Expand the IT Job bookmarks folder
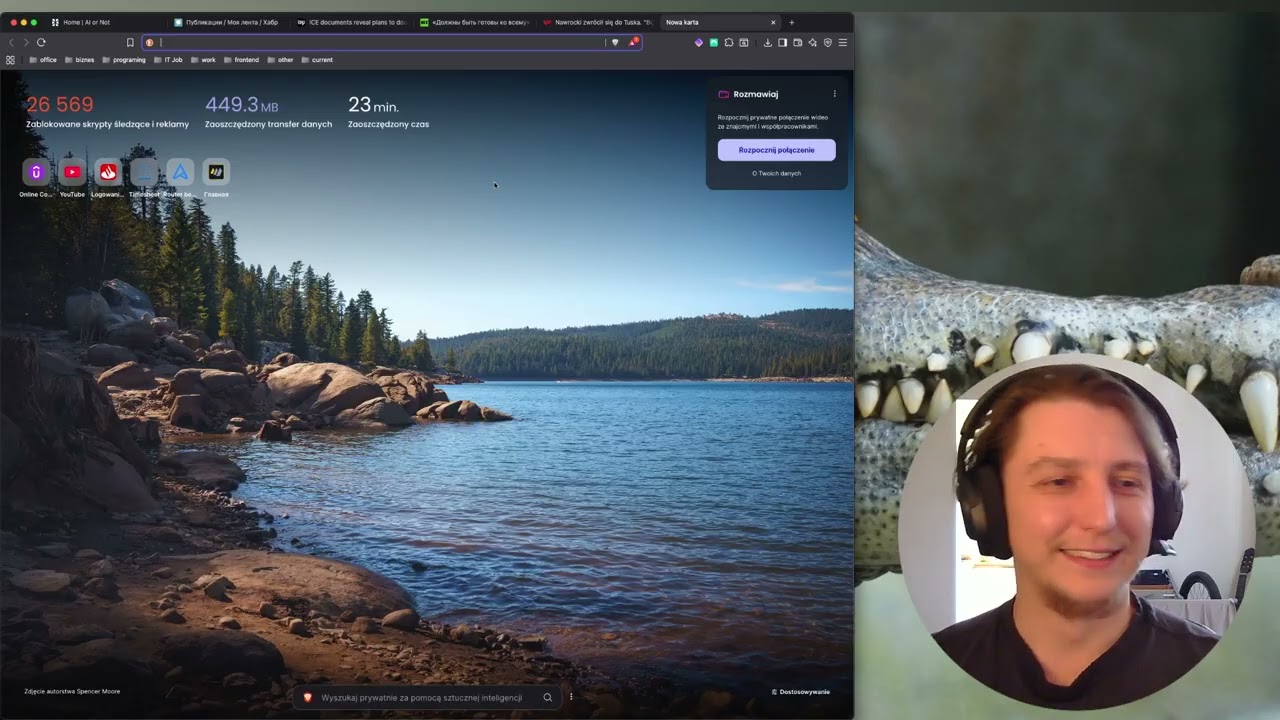This screenshot has height=720, width=1280. coord(168,60)
